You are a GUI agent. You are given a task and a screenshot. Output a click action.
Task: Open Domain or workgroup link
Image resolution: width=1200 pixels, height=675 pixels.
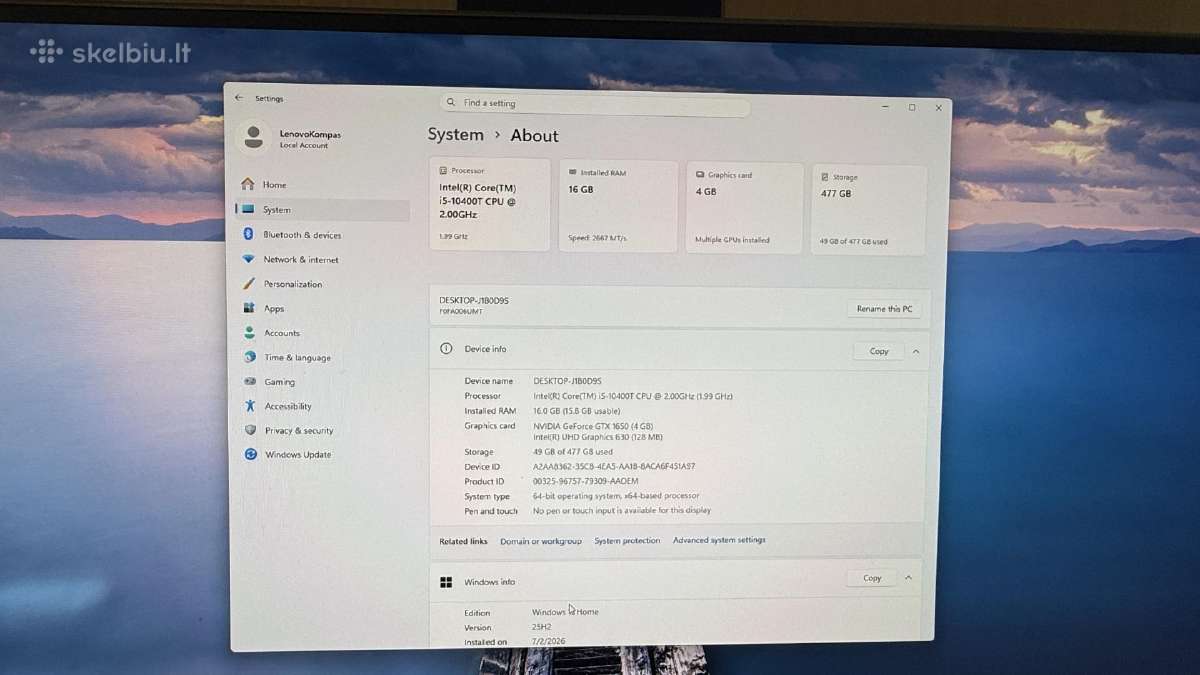(x=541, y=541)
